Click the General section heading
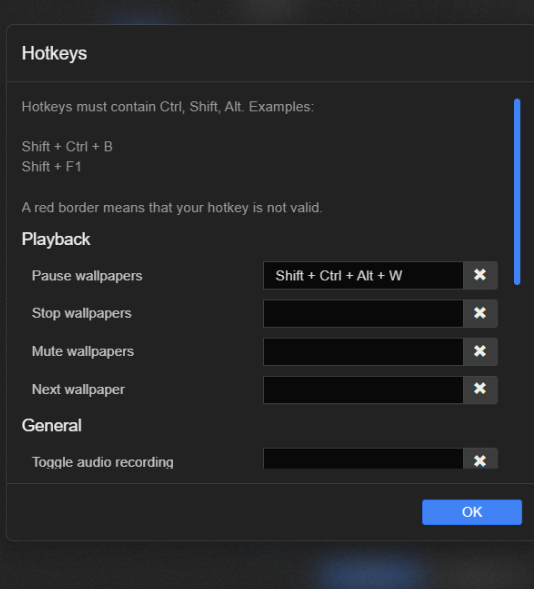Screen dimensions: 534x589 [x=51, y=426]
